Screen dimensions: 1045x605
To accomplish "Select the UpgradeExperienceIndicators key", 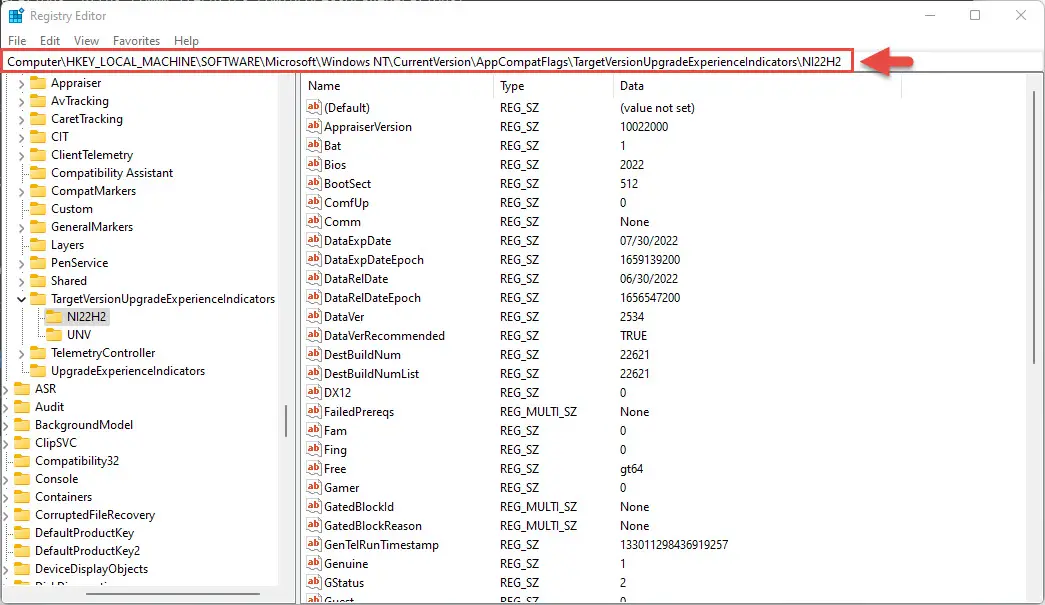I will (128, 371).
